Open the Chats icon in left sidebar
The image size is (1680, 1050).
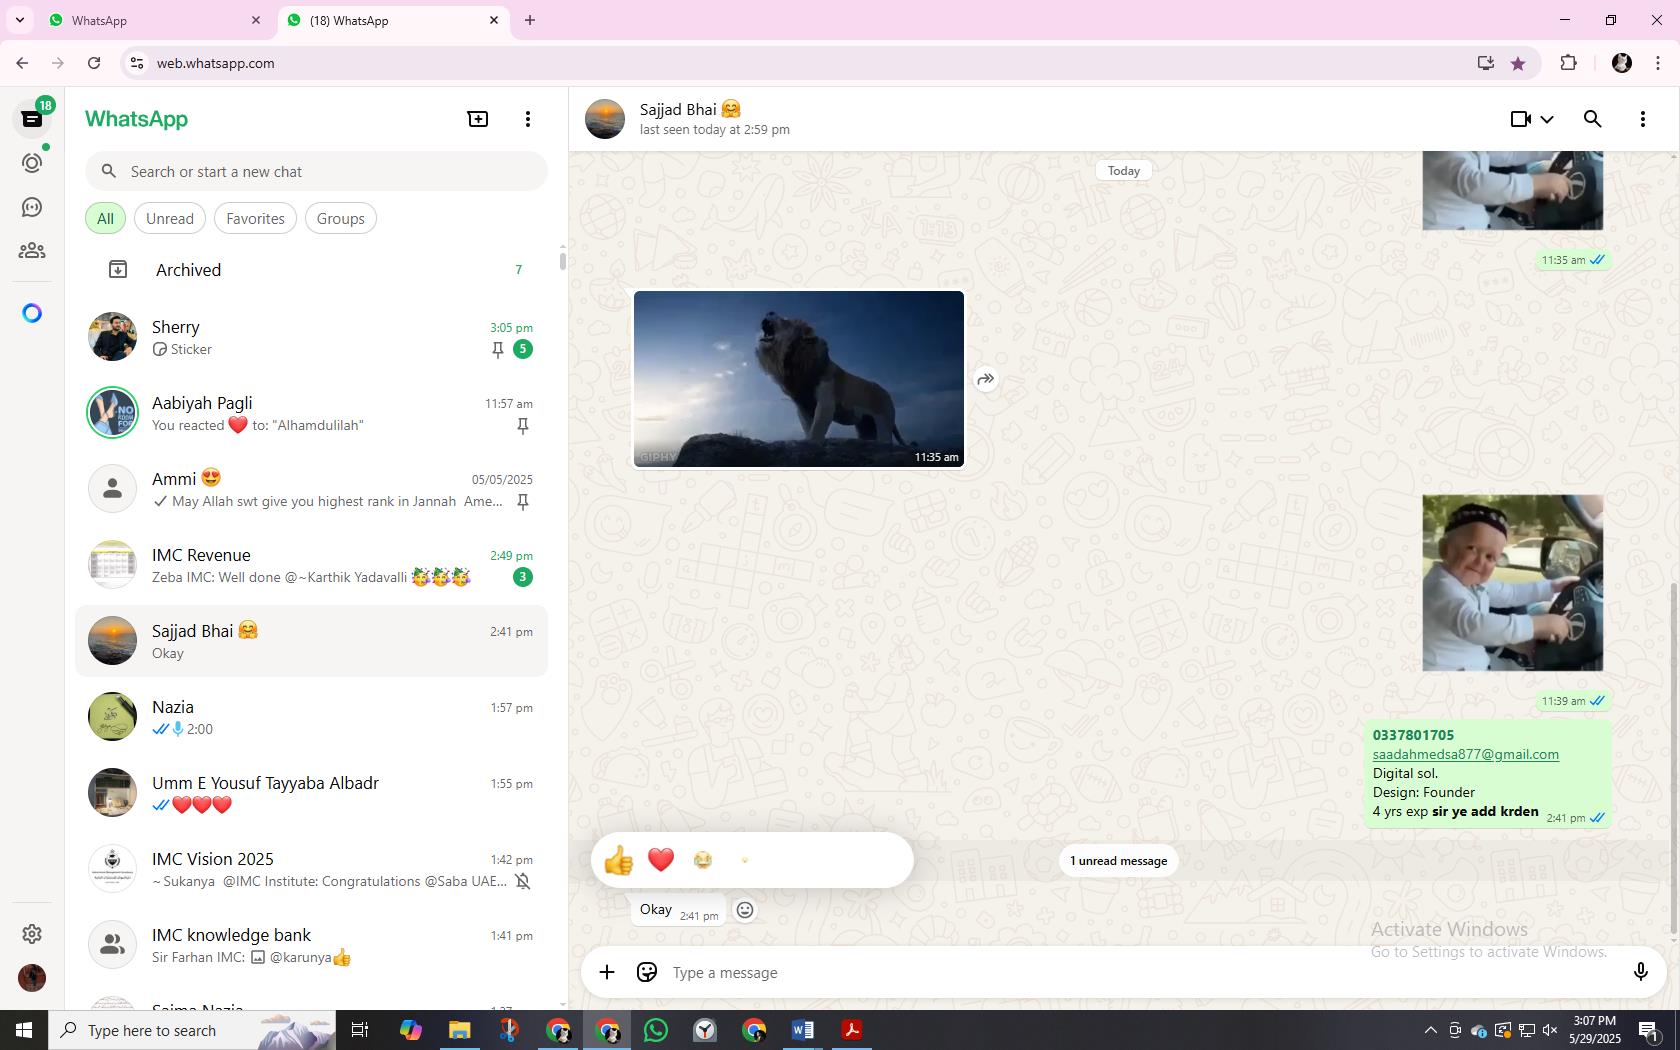(32, 119)
